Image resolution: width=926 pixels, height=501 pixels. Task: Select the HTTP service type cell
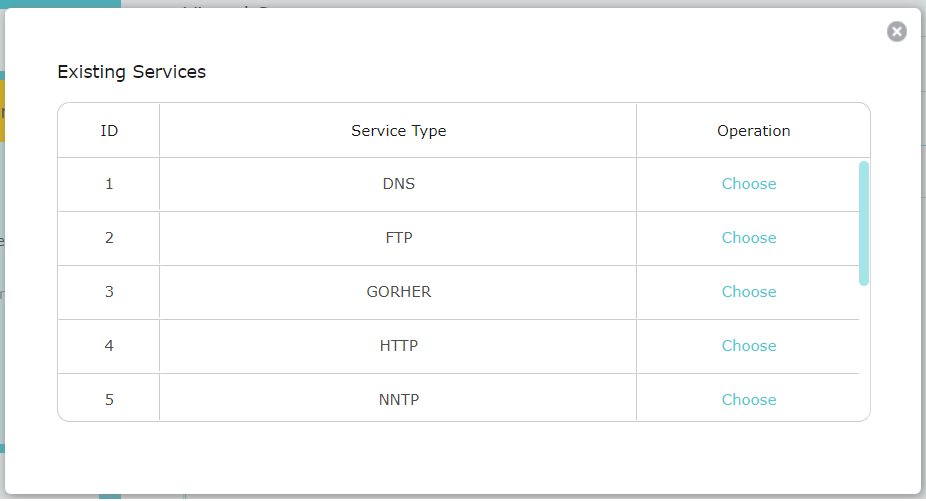tap(398, 346)
